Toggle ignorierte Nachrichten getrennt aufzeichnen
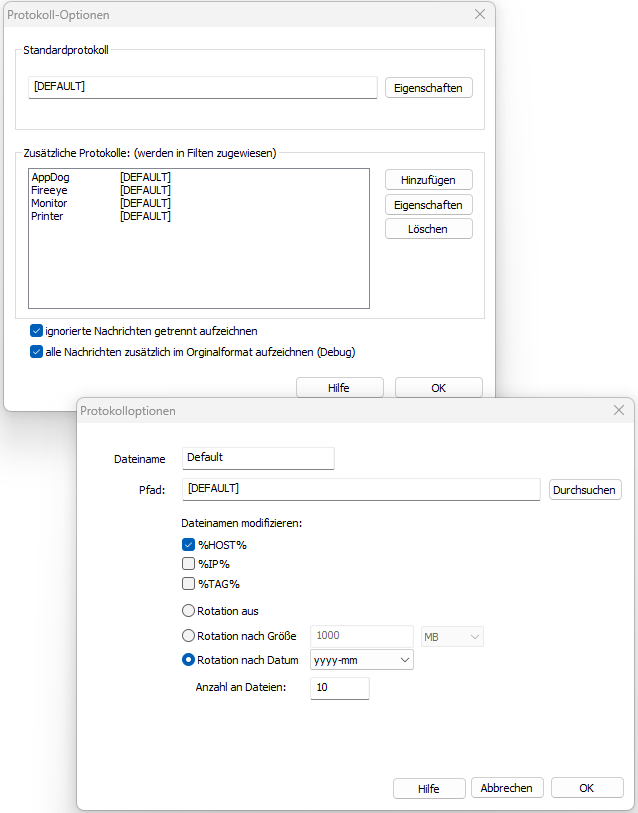 pyautogui.click(x=36, y=331)
